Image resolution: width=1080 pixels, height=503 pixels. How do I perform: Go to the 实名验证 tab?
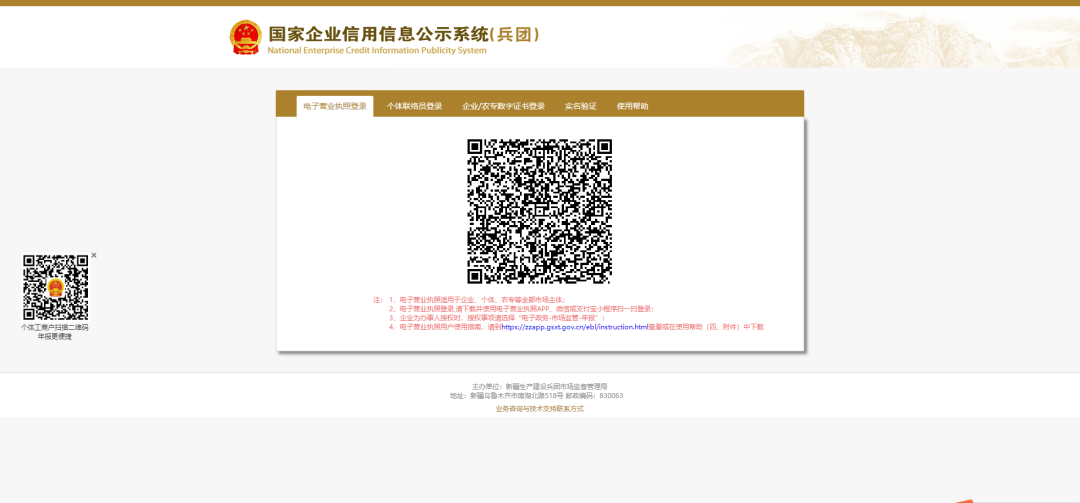pos(580,106)
